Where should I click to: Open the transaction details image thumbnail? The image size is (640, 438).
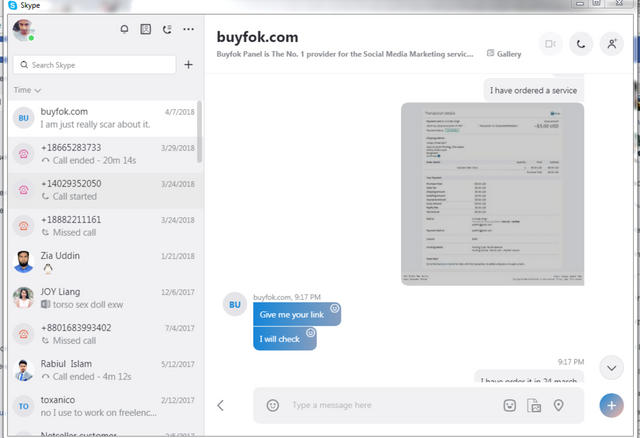(x=492, y=194)
